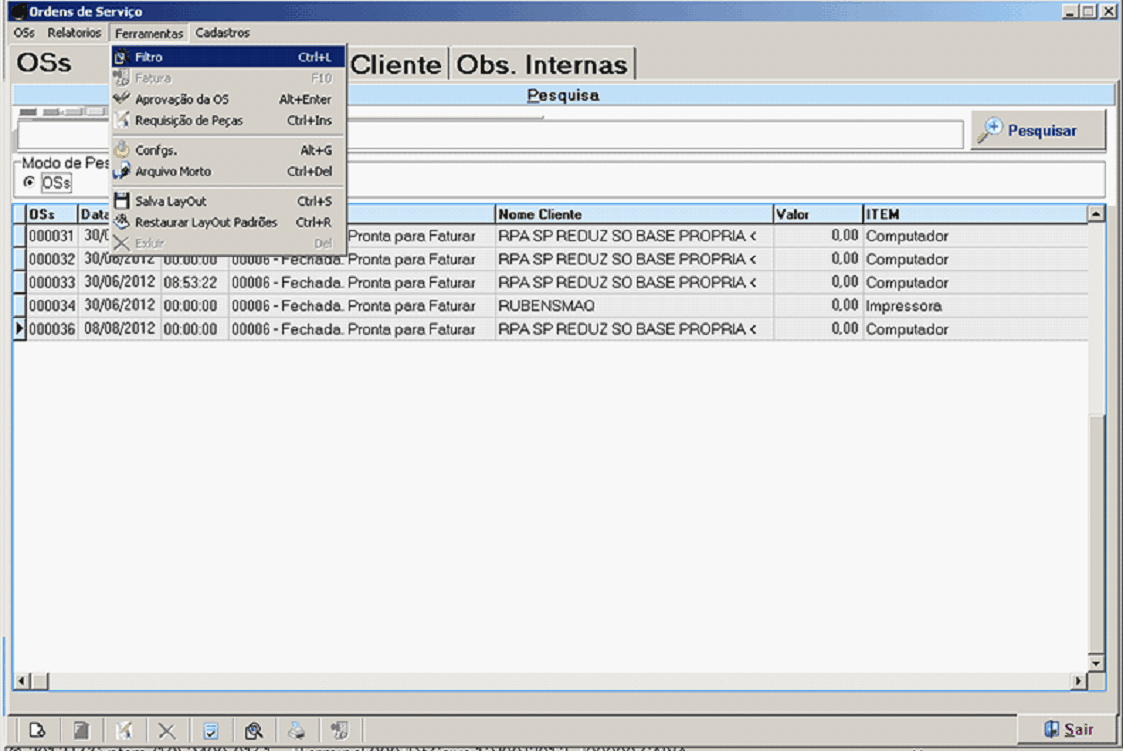Click the magnifier search icon in bottom toolbar
1124x752 pixels.
[253, 731]
